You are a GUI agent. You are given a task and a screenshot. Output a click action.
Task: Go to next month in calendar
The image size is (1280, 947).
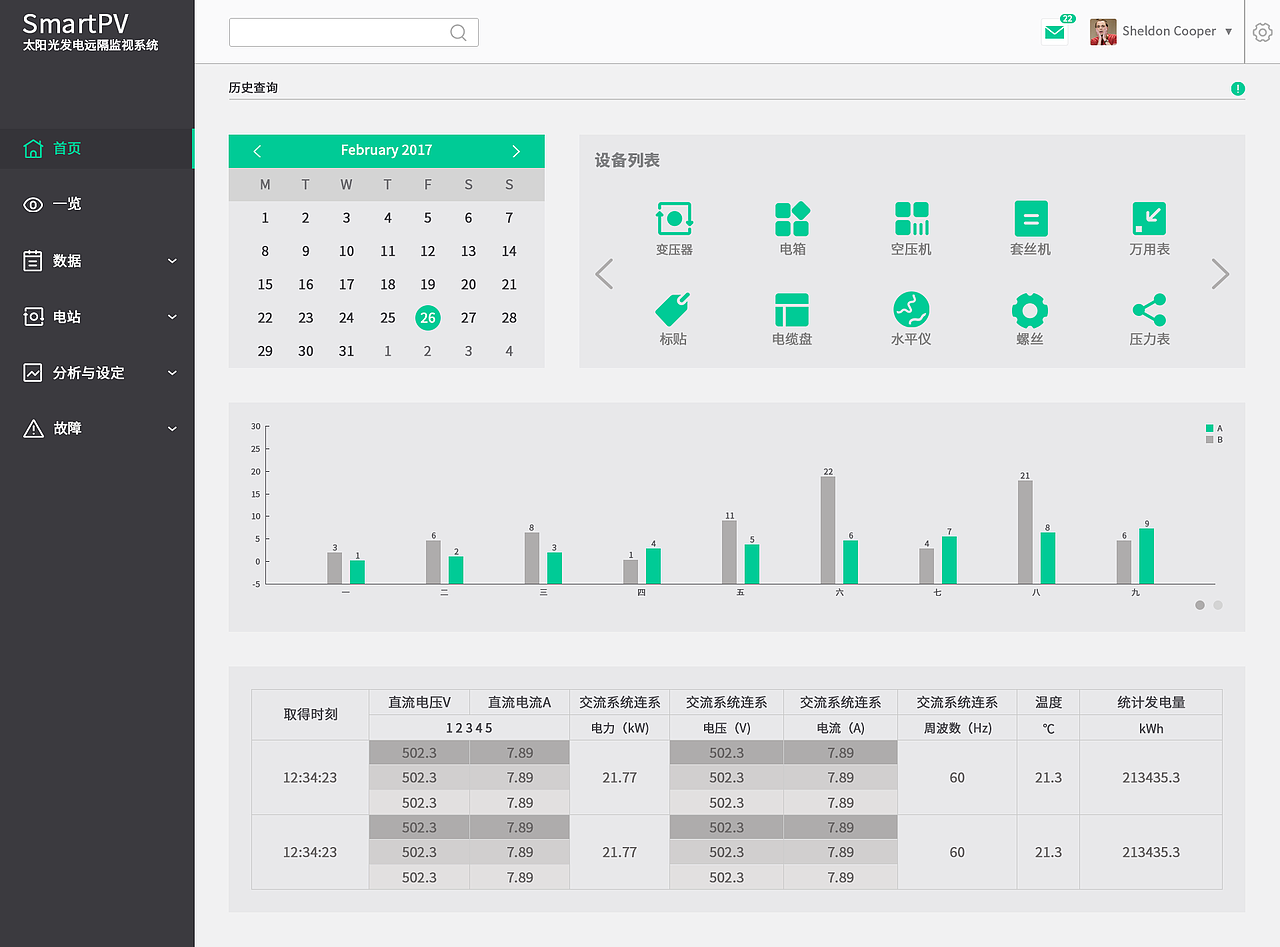[516, 151]
